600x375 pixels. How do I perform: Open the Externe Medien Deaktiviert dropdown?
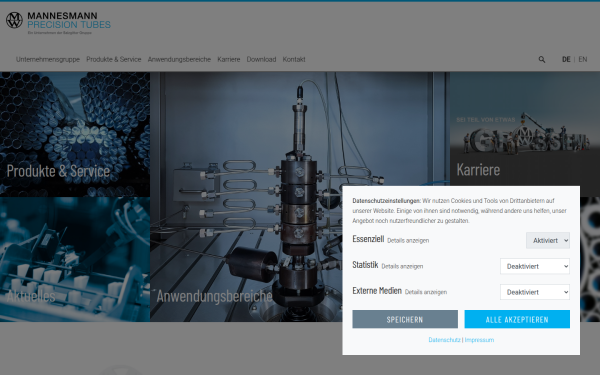(535, 292)
